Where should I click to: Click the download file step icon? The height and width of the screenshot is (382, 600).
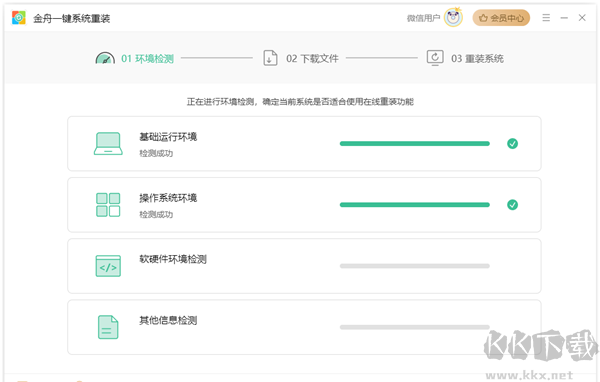click(x=270, y=58)
